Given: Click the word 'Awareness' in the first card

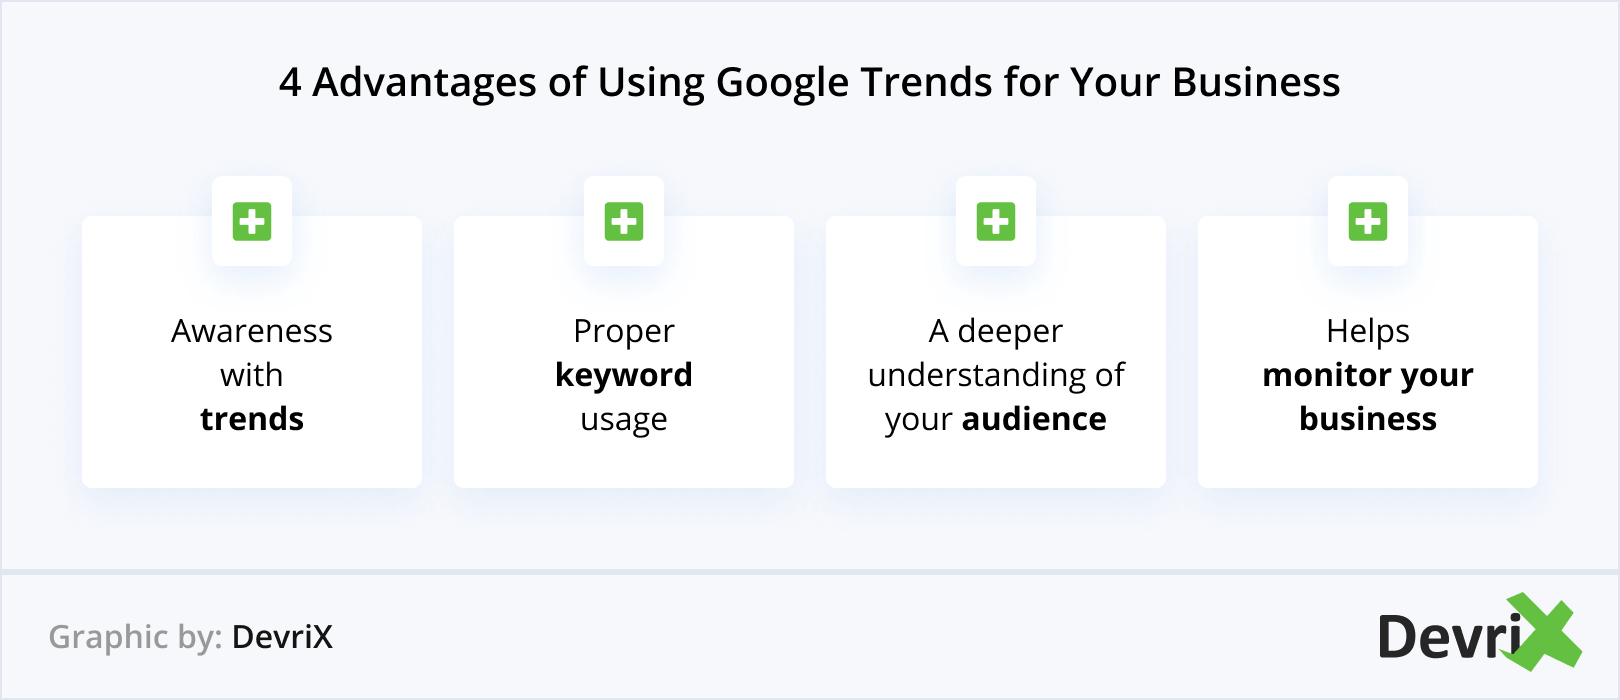Looking at the screenshot, I should 252,331.
